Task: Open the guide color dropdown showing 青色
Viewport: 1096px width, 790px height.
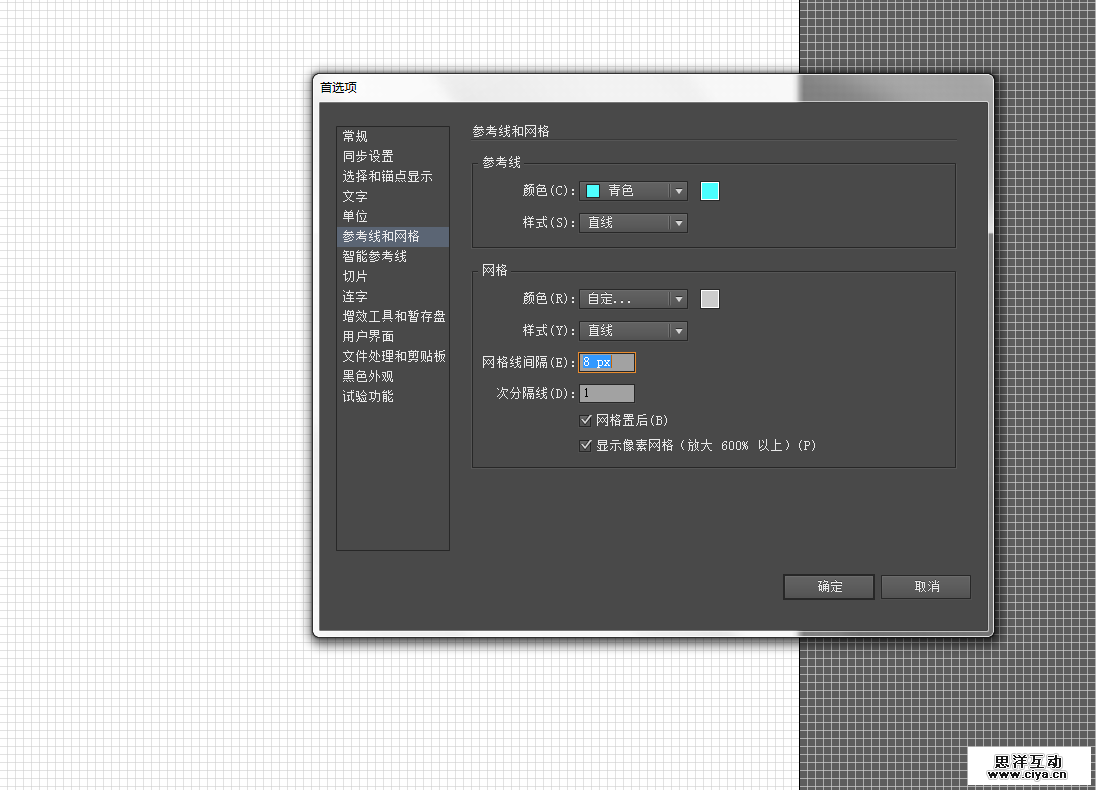Action: click(633, 190)
